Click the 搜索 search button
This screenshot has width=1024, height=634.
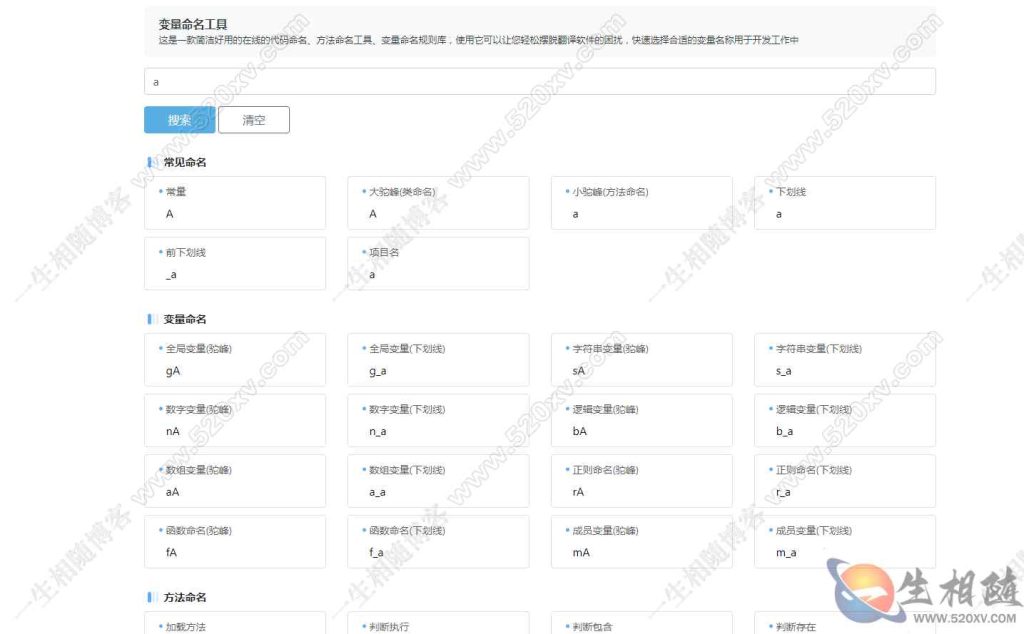point(178,119)
